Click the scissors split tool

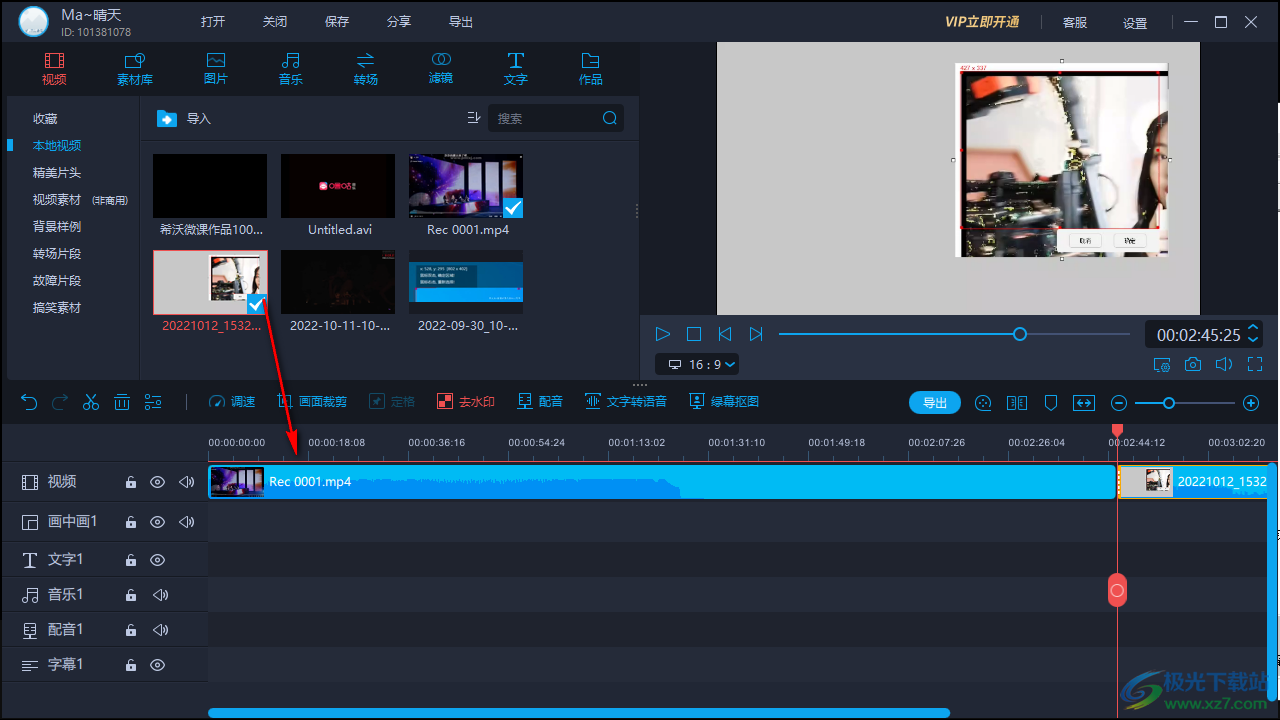(x=91, y=402)
